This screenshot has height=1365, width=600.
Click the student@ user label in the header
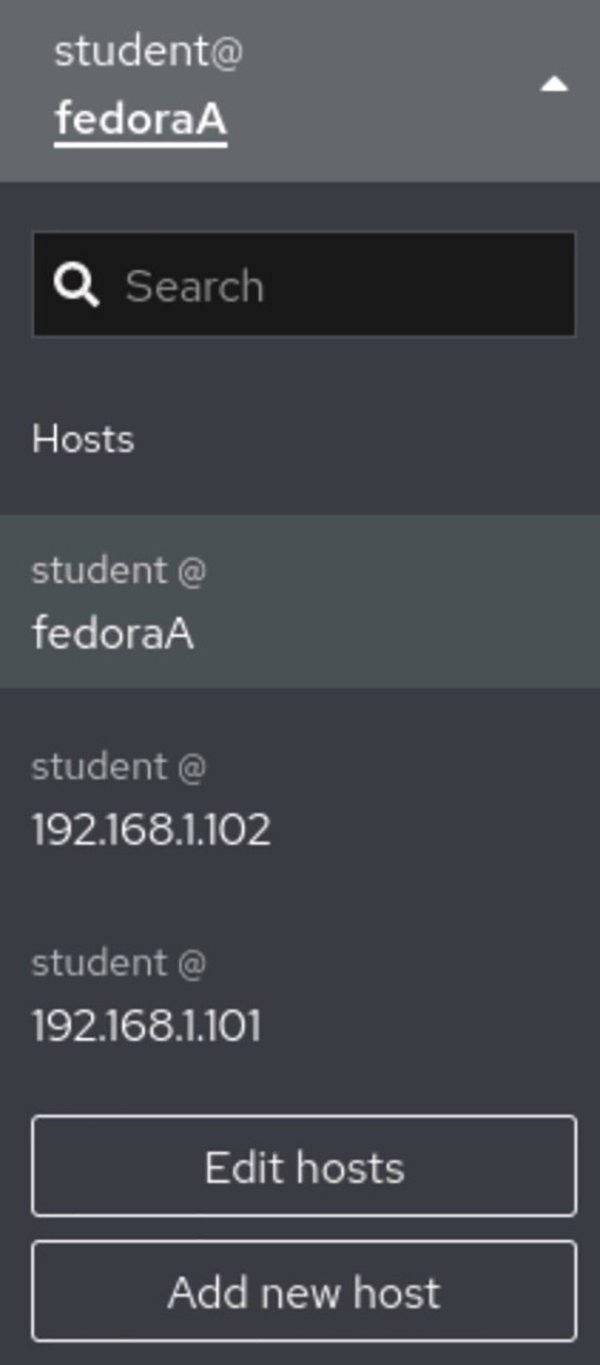point(148,52)
